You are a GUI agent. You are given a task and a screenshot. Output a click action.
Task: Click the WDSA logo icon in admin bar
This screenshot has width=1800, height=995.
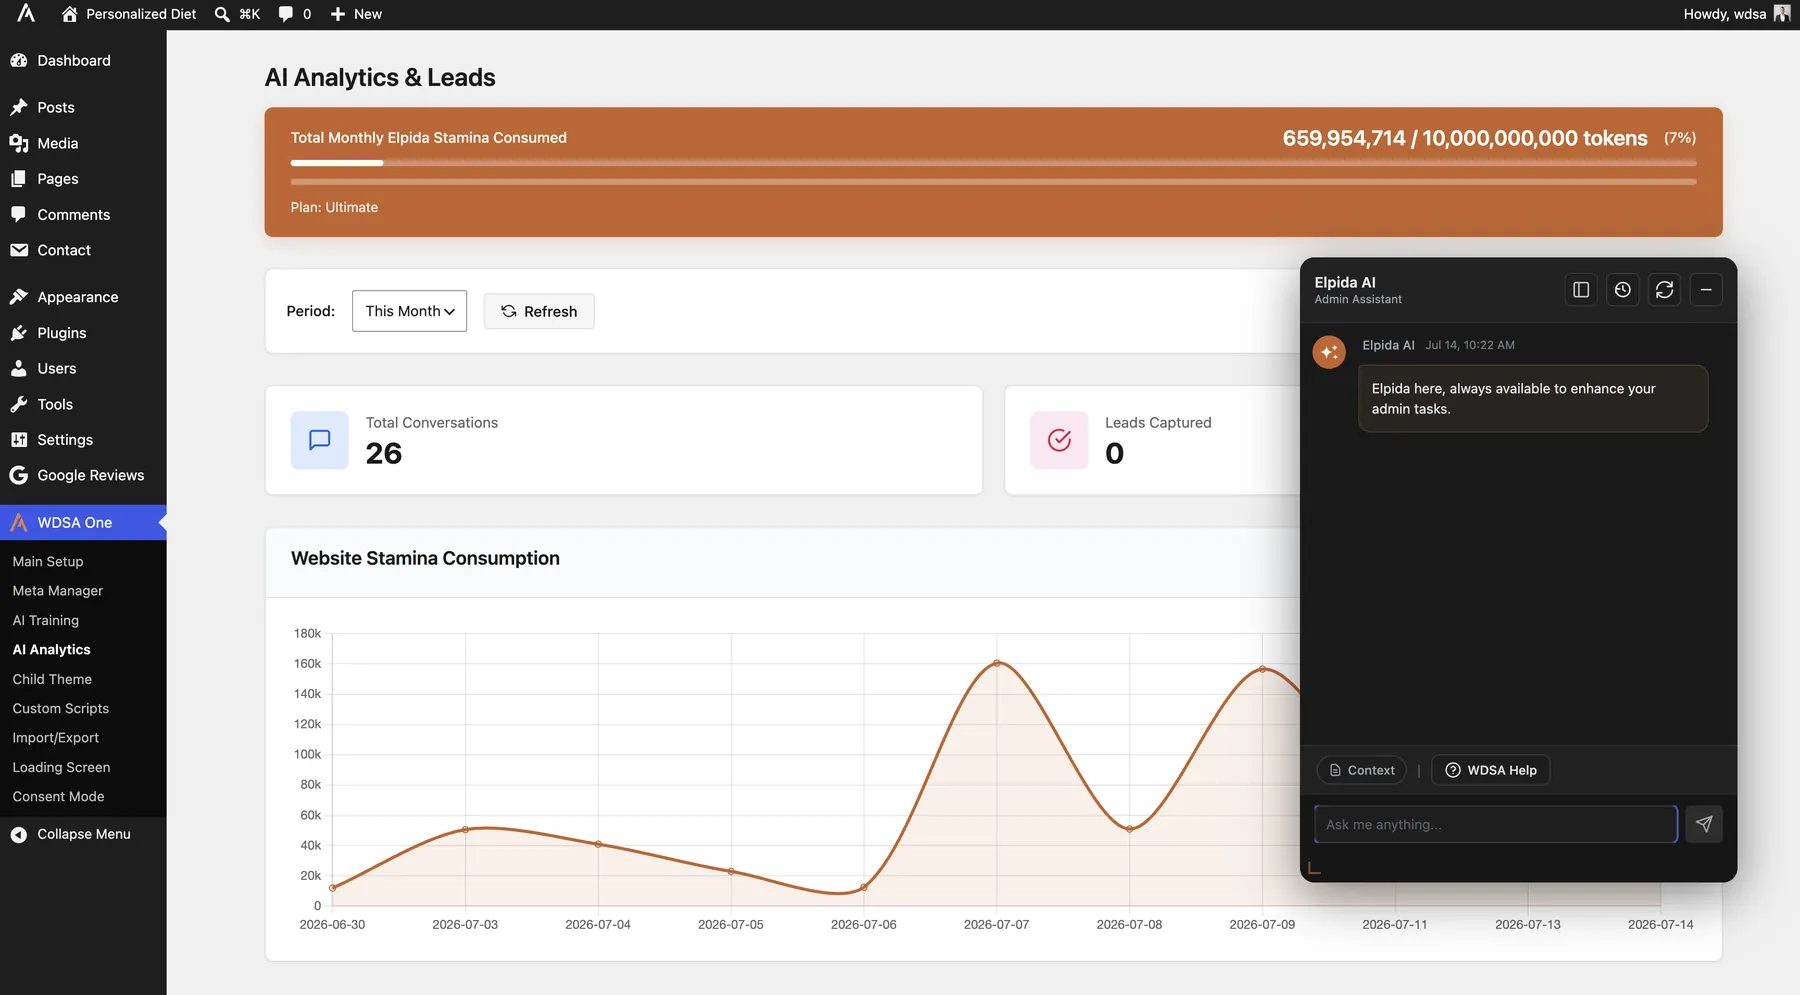pos(26,14)
